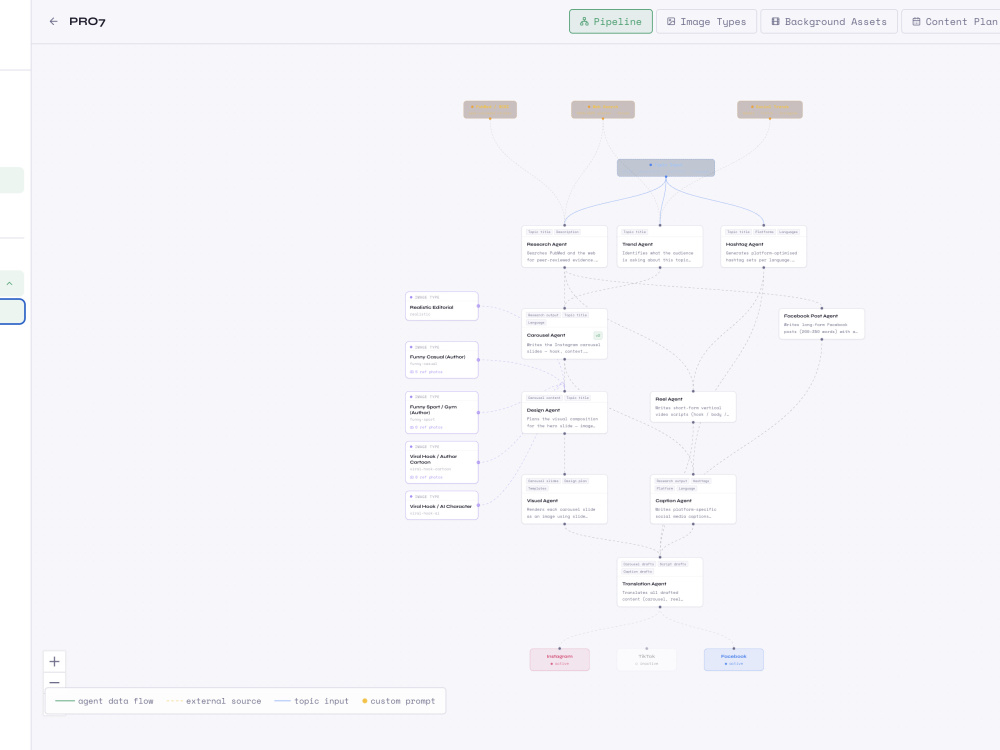Click the Viral Hook / AI Character connector dot
Viewport: 1000px width, 750px height.
point(478,505)
